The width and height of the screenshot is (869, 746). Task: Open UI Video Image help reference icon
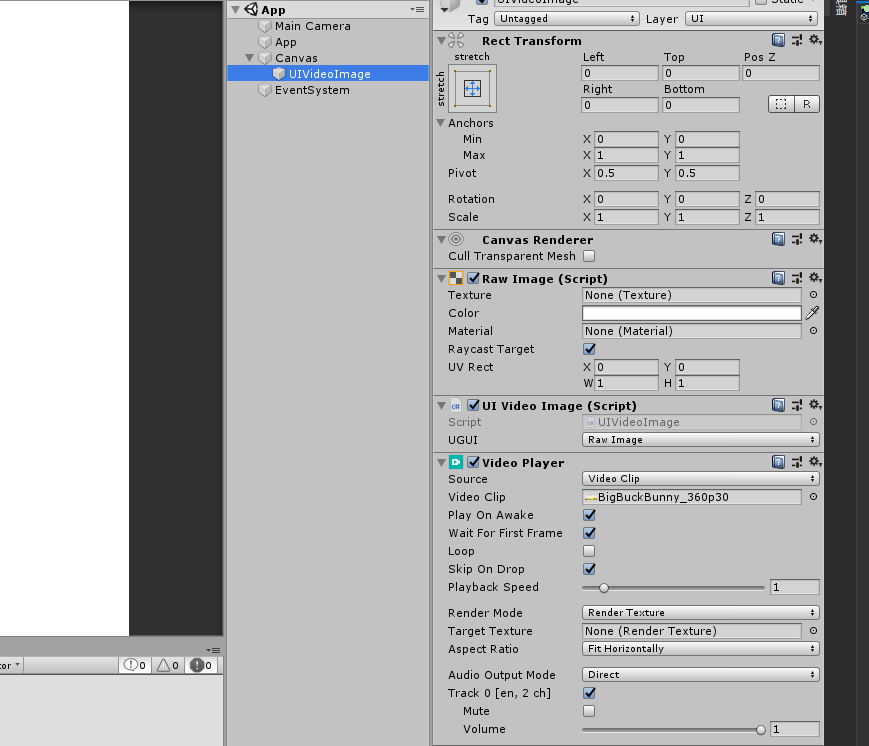(x=778, y=405)
